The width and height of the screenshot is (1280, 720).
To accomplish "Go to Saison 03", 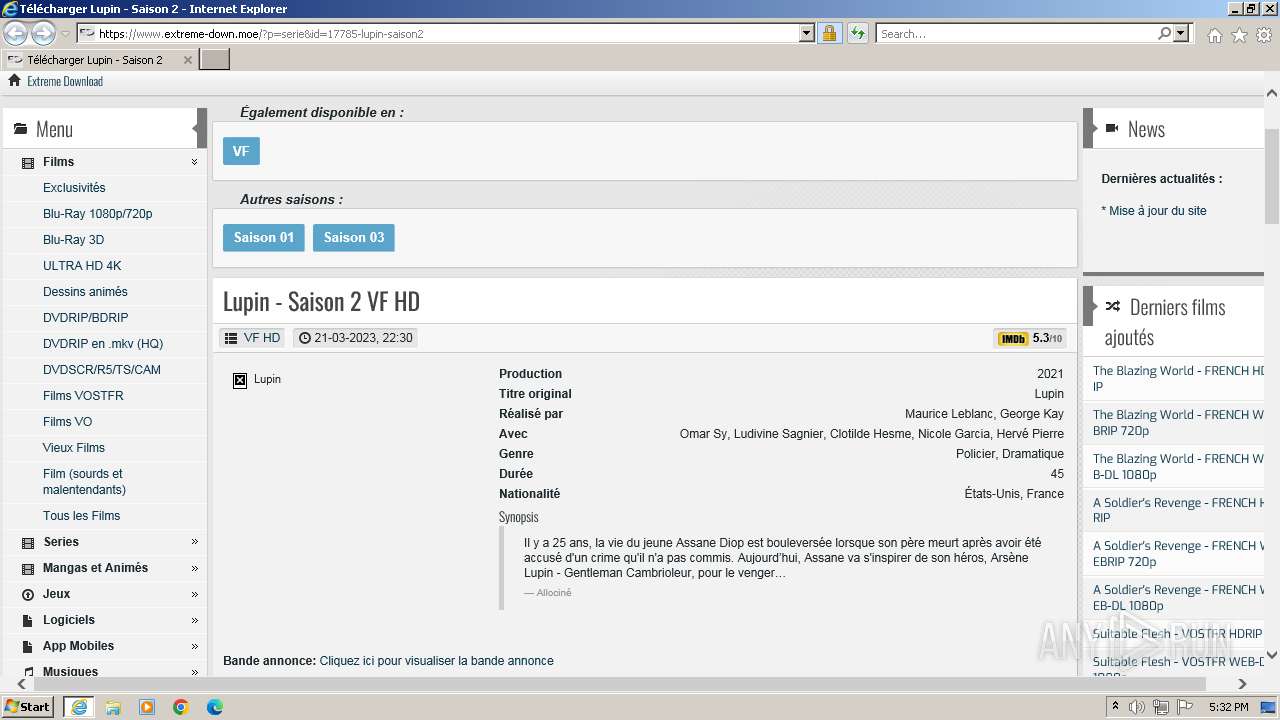I will 354,238.
